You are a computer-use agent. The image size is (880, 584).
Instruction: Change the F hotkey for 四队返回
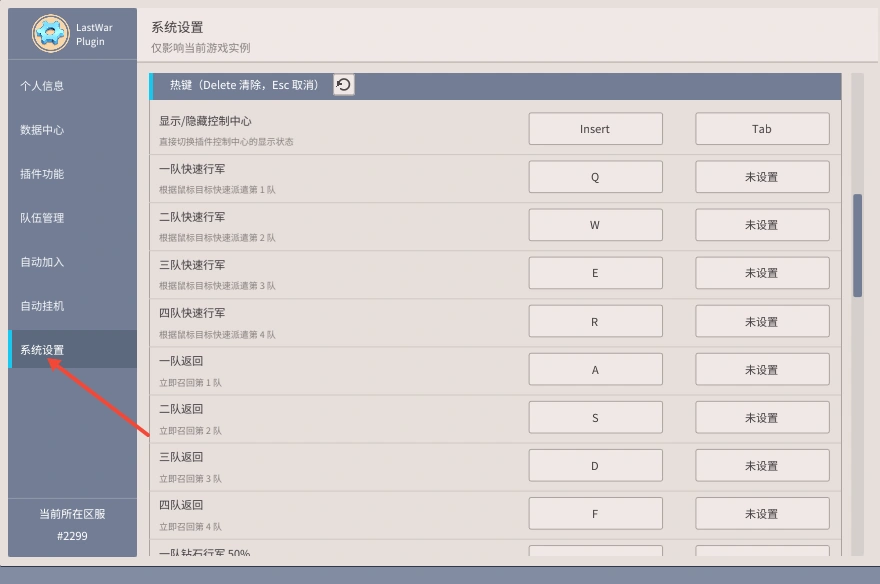tap(595, 514)
